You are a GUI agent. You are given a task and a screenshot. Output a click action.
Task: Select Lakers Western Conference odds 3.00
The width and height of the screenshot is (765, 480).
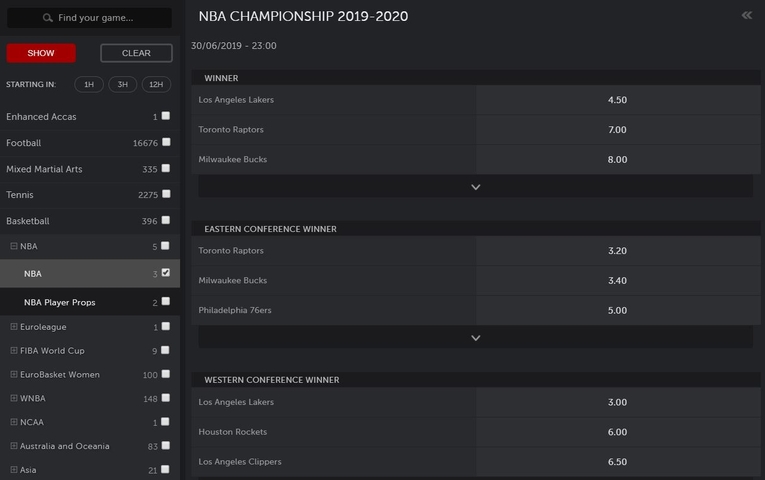(x=618, y=402)
